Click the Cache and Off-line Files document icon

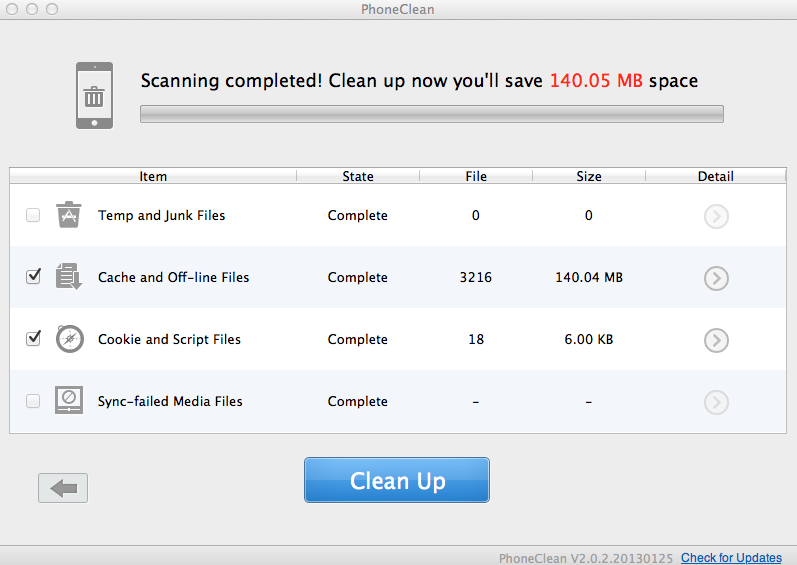coord(69,277)
